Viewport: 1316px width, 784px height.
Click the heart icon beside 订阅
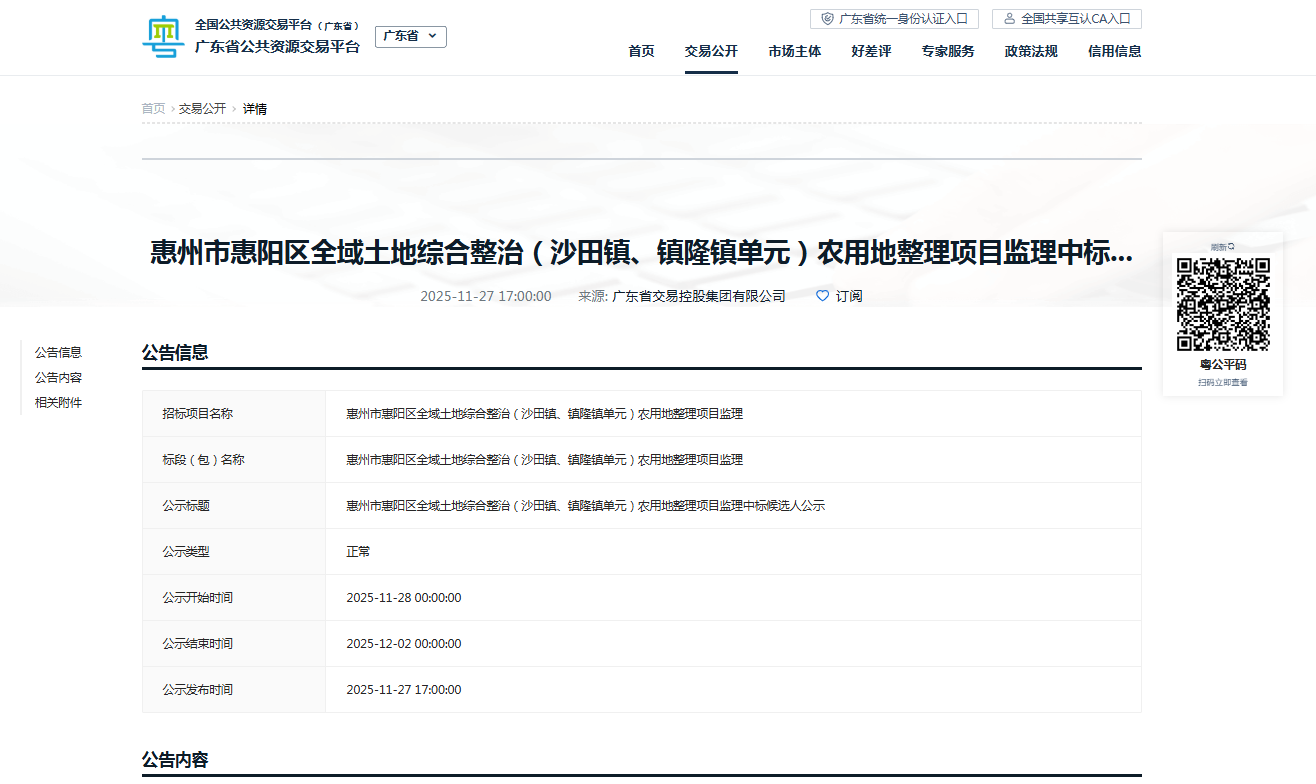[823, 296]
